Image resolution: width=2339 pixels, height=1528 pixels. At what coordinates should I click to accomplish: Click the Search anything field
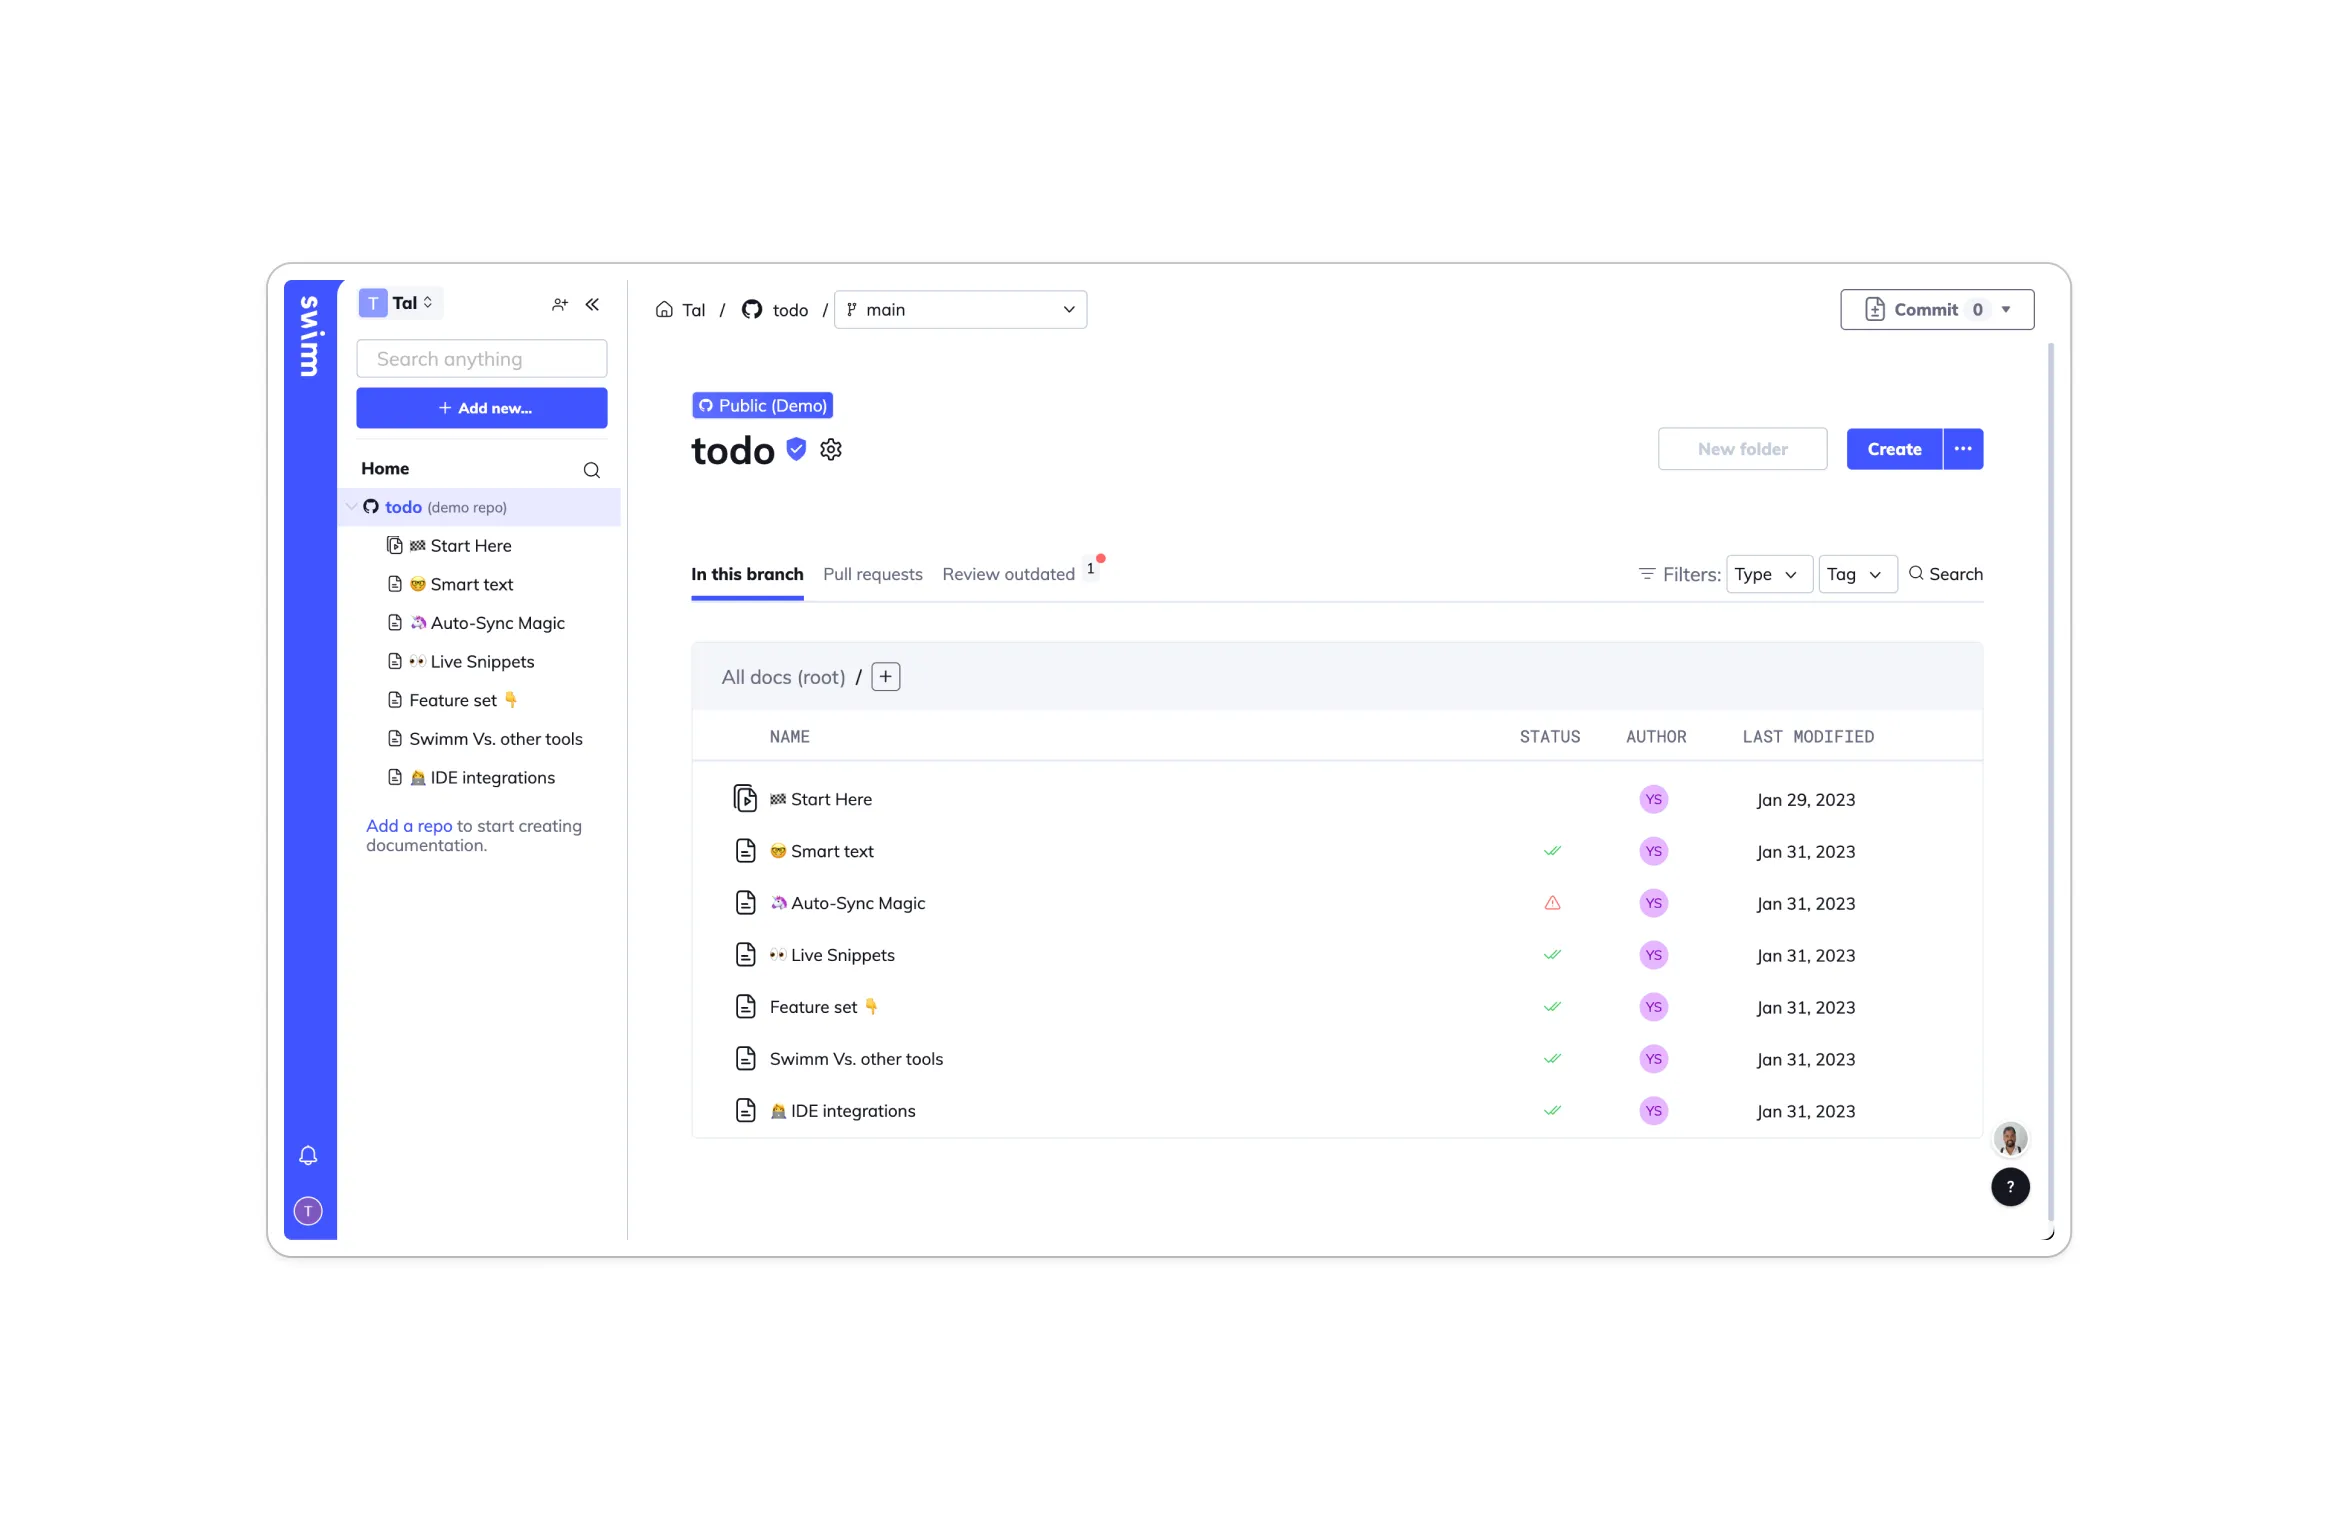[x=481, y=359]
